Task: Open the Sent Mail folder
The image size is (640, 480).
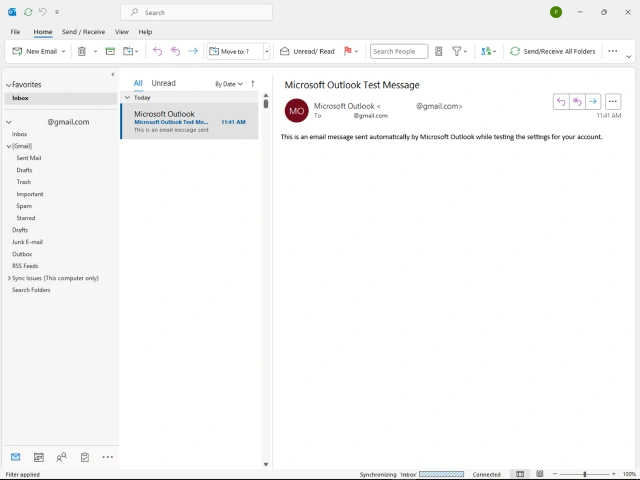Action: [x=29, y=158]
